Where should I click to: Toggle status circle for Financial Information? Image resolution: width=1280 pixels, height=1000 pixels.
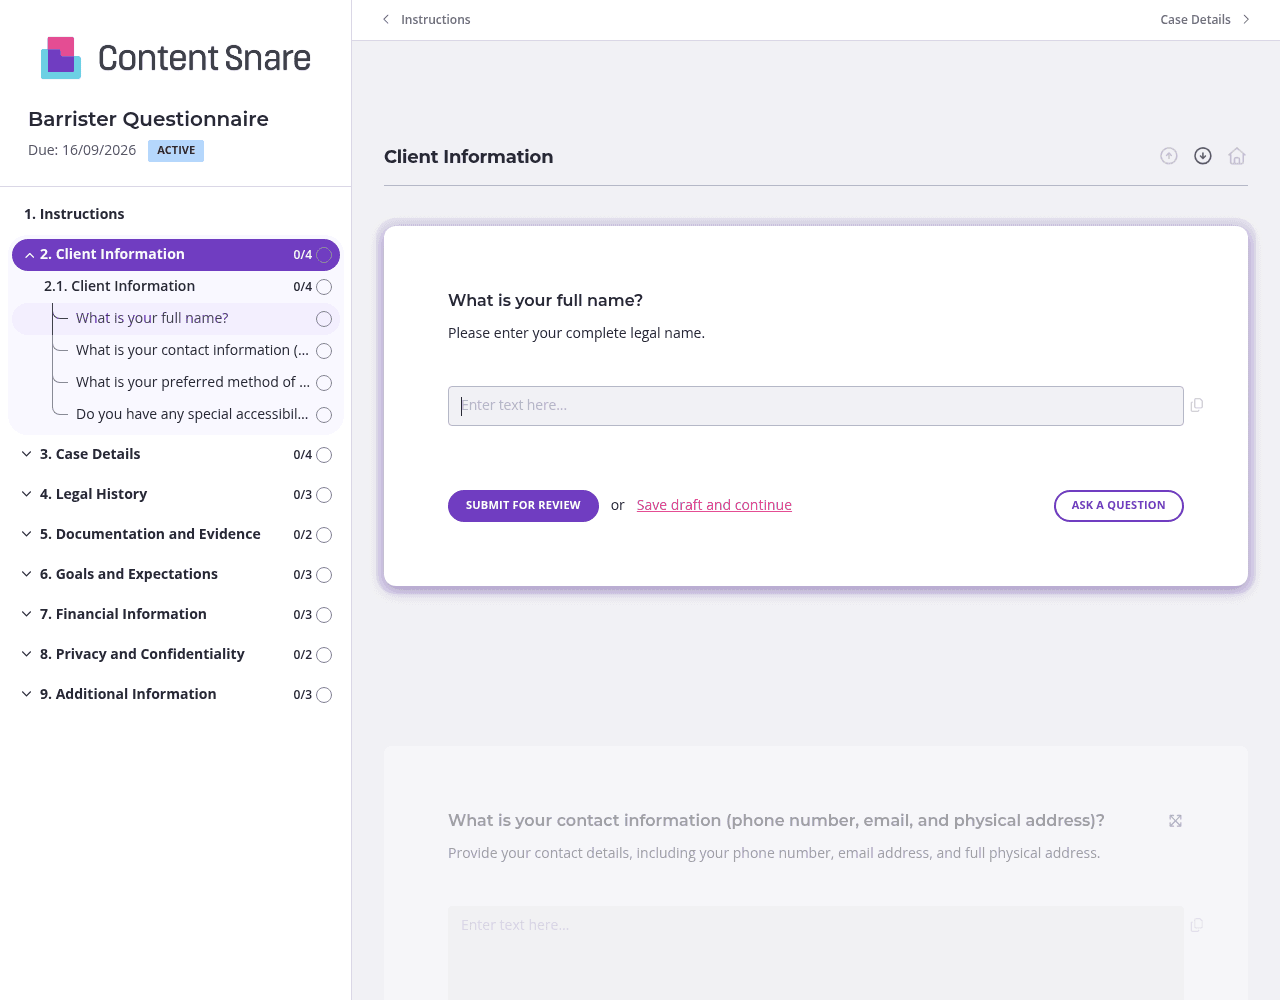tap(324, 615)
